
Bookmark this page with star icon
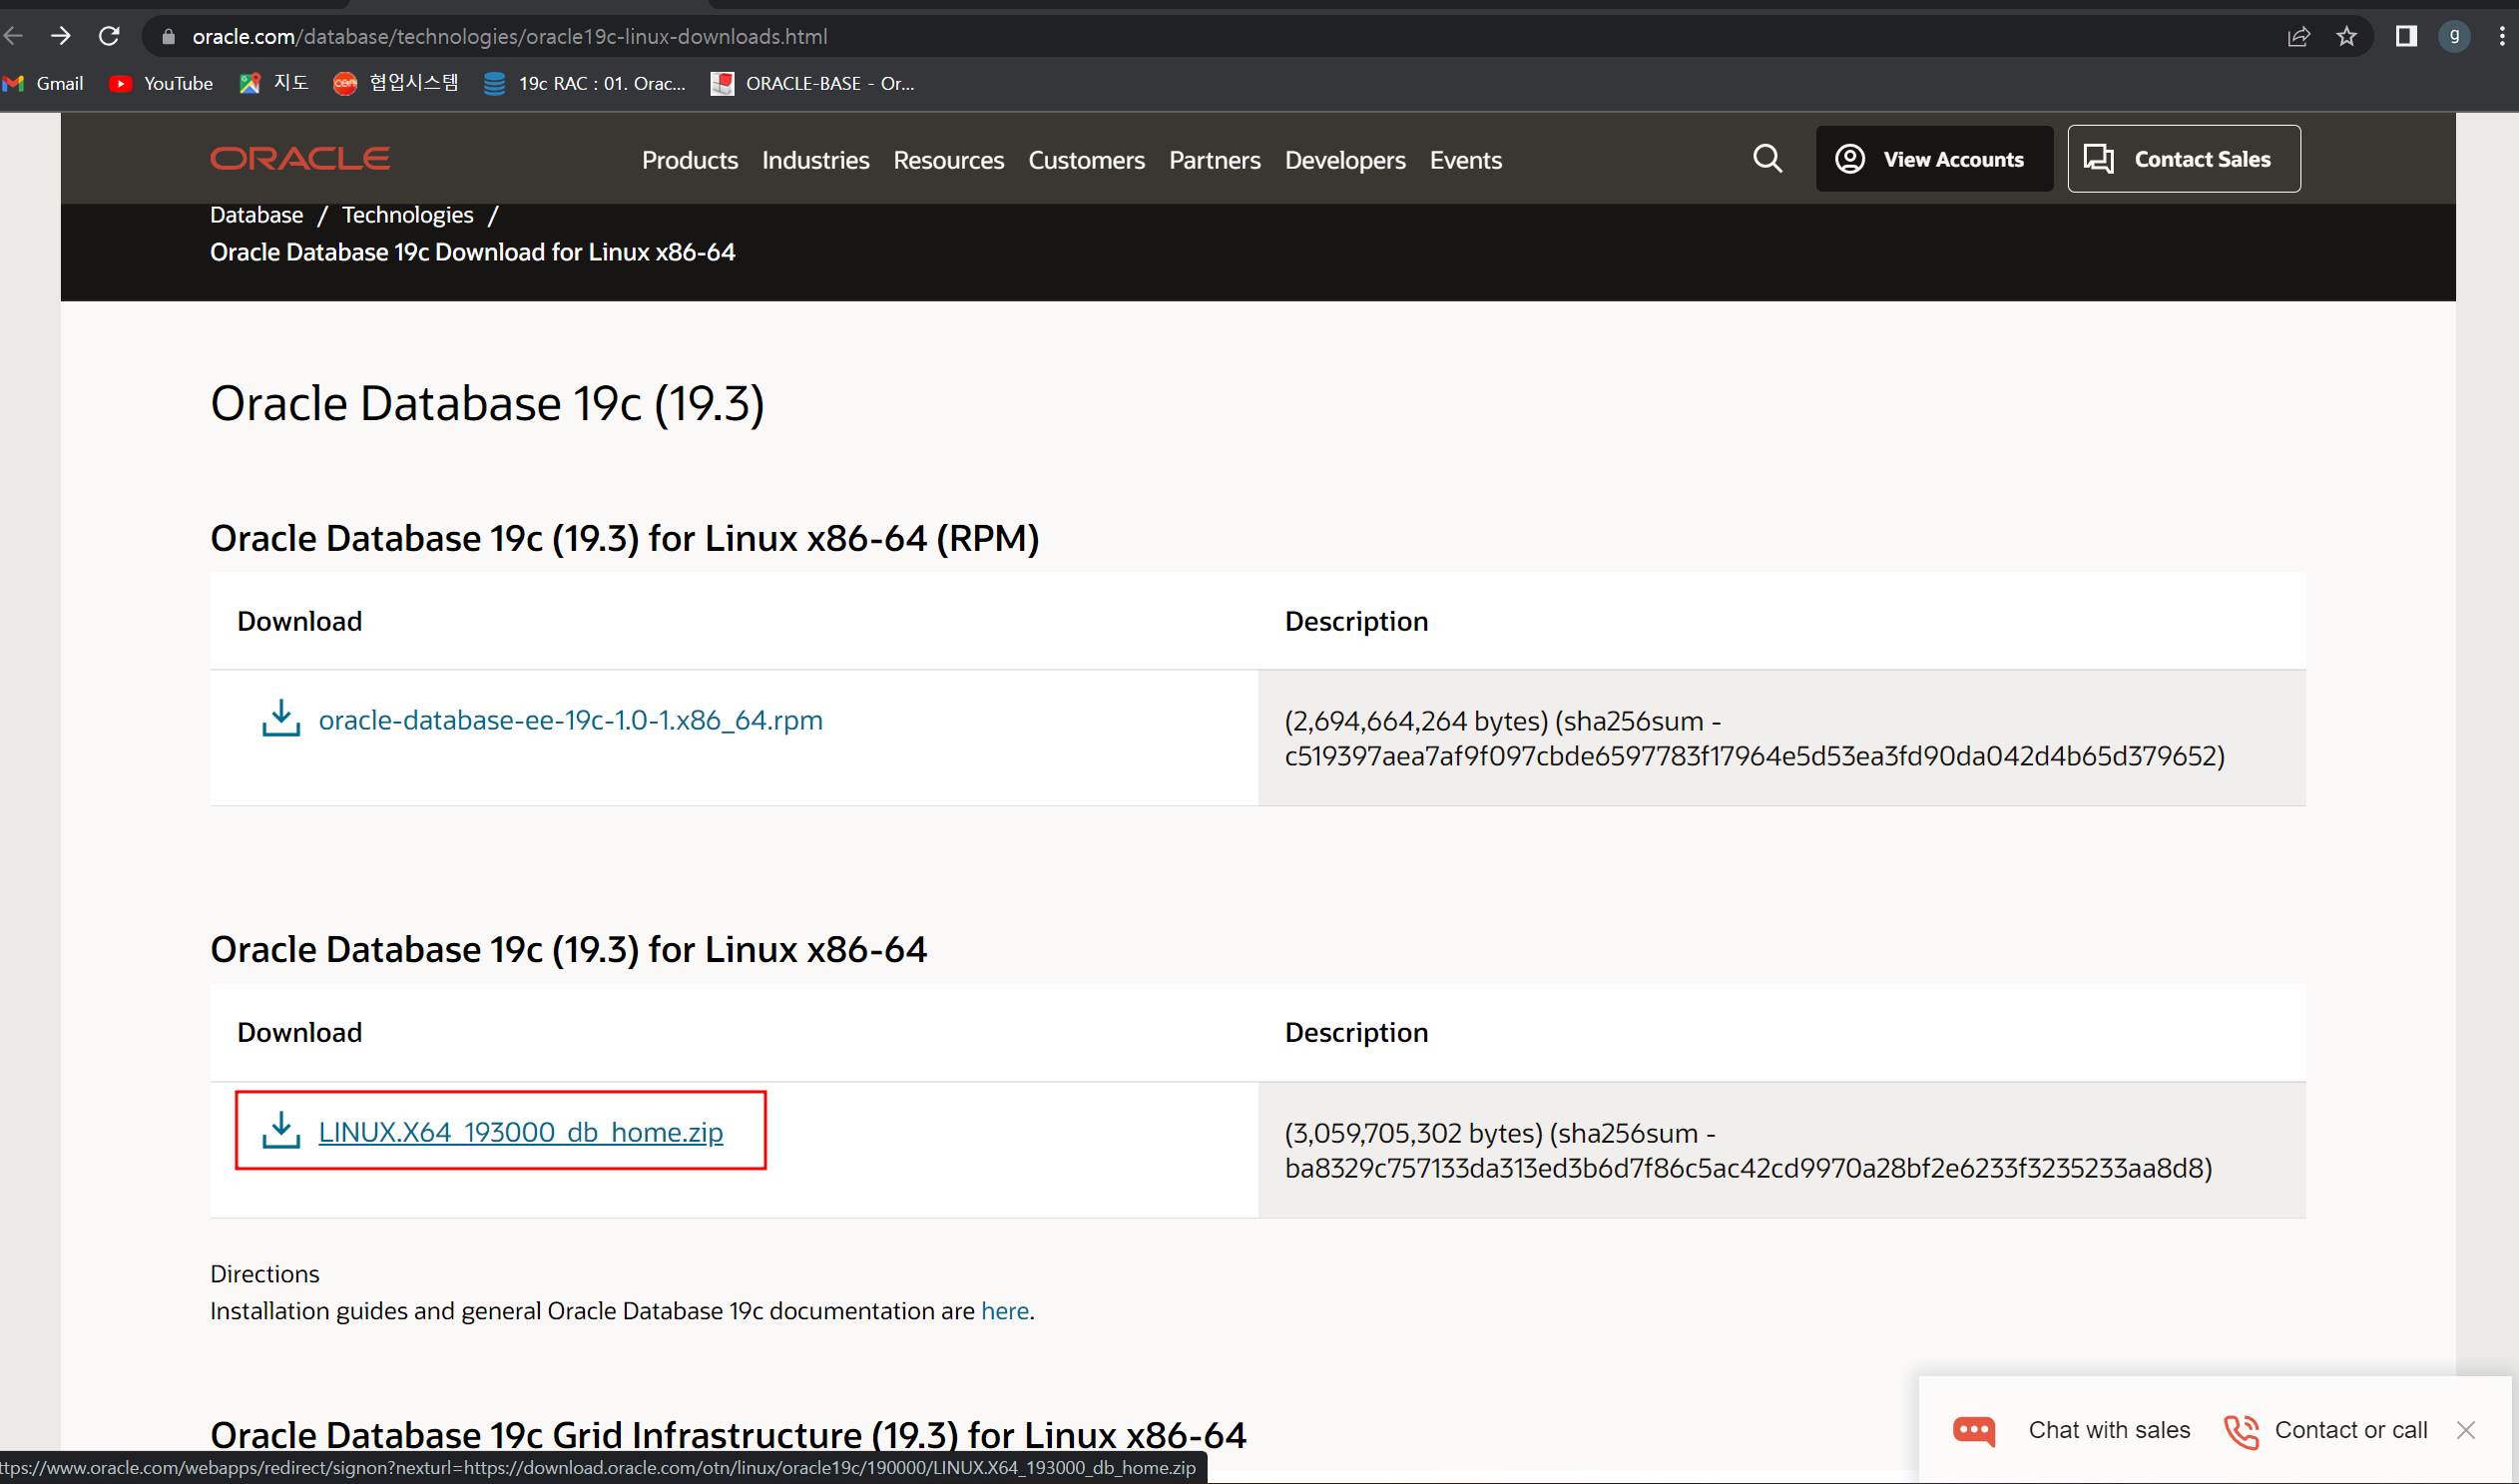pos(2346,37)
